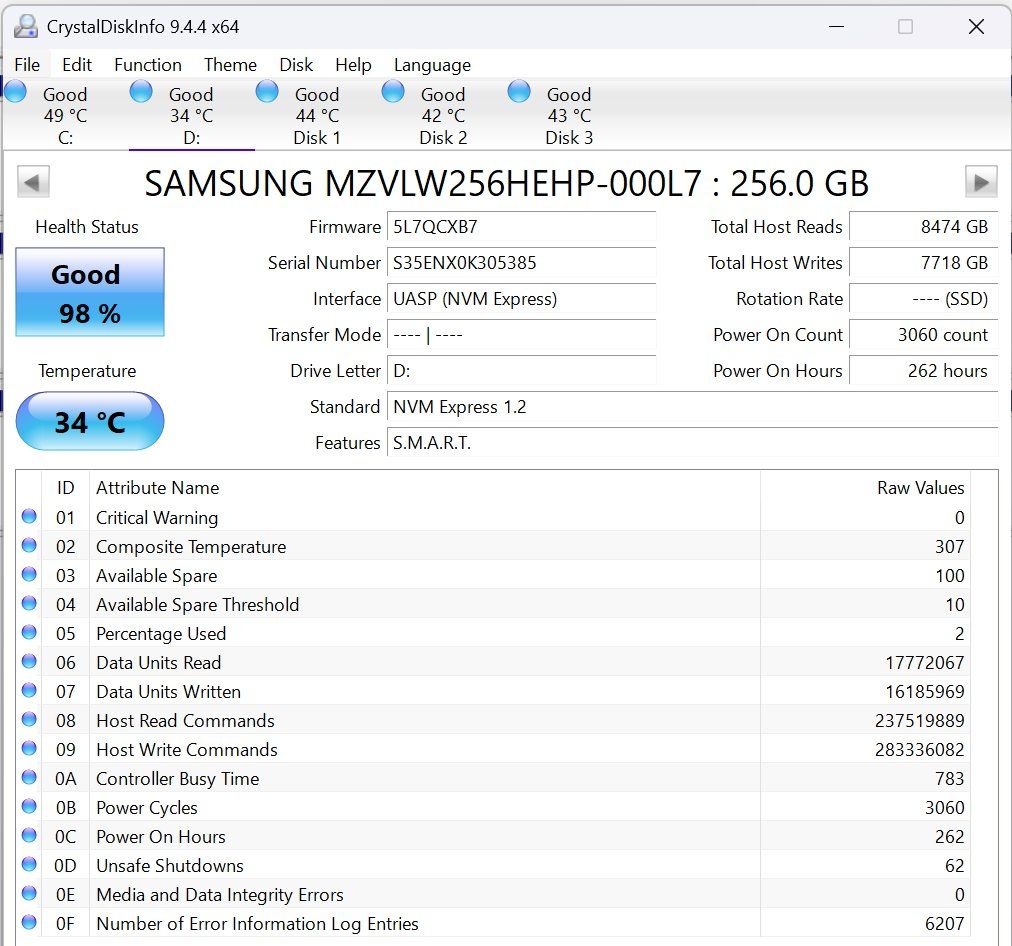Click the Firmware field 5L7QCXB7
The width and height of the screenshot is (1012, 946).
(x=521, y=226)
